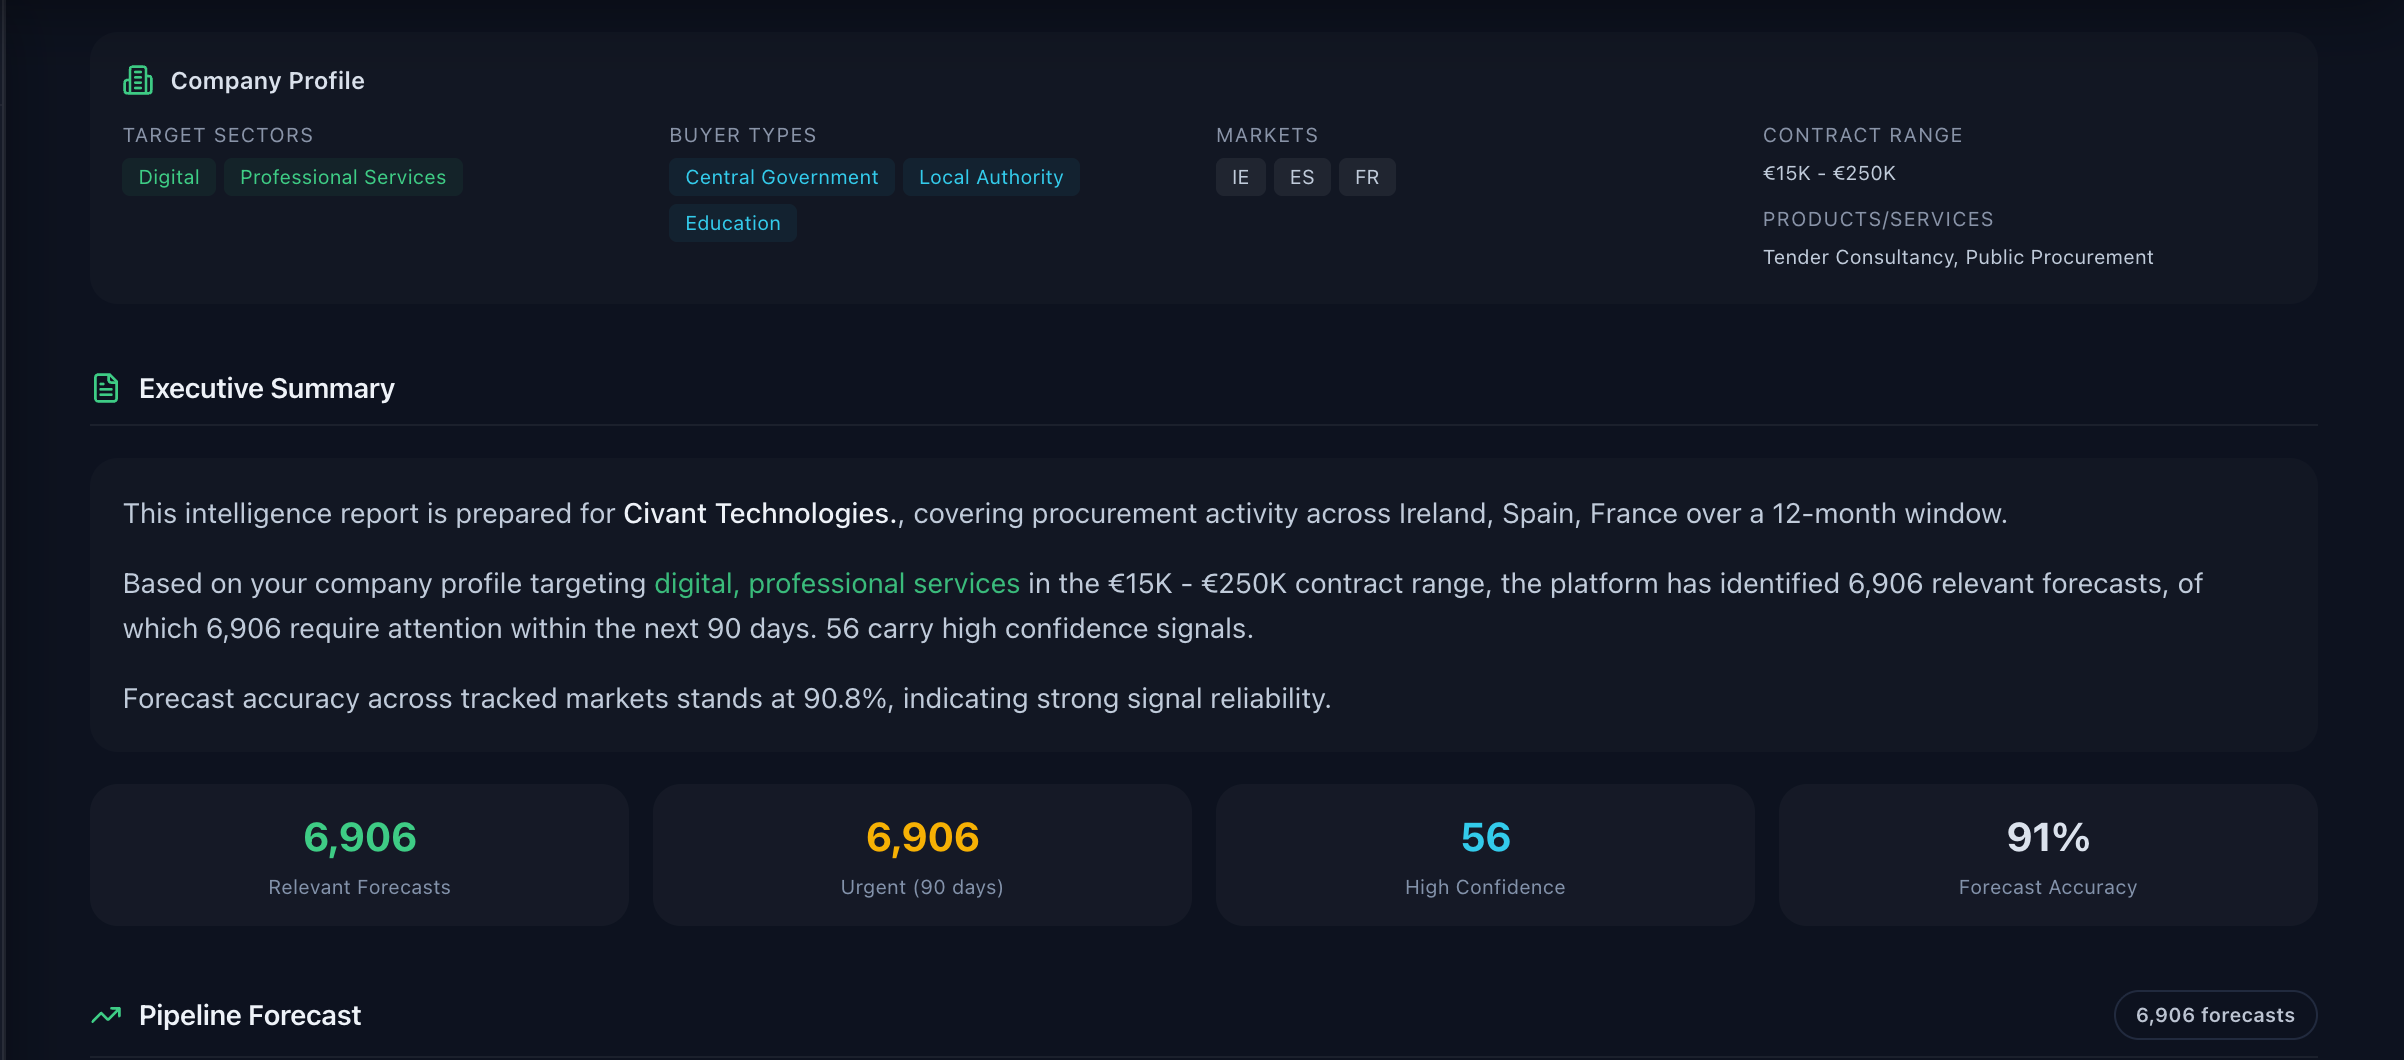Viewport: 2404px width, 1060px height.
Task: Open the 6,906 forecasts badge
Action: (x=2214, y=1015)
